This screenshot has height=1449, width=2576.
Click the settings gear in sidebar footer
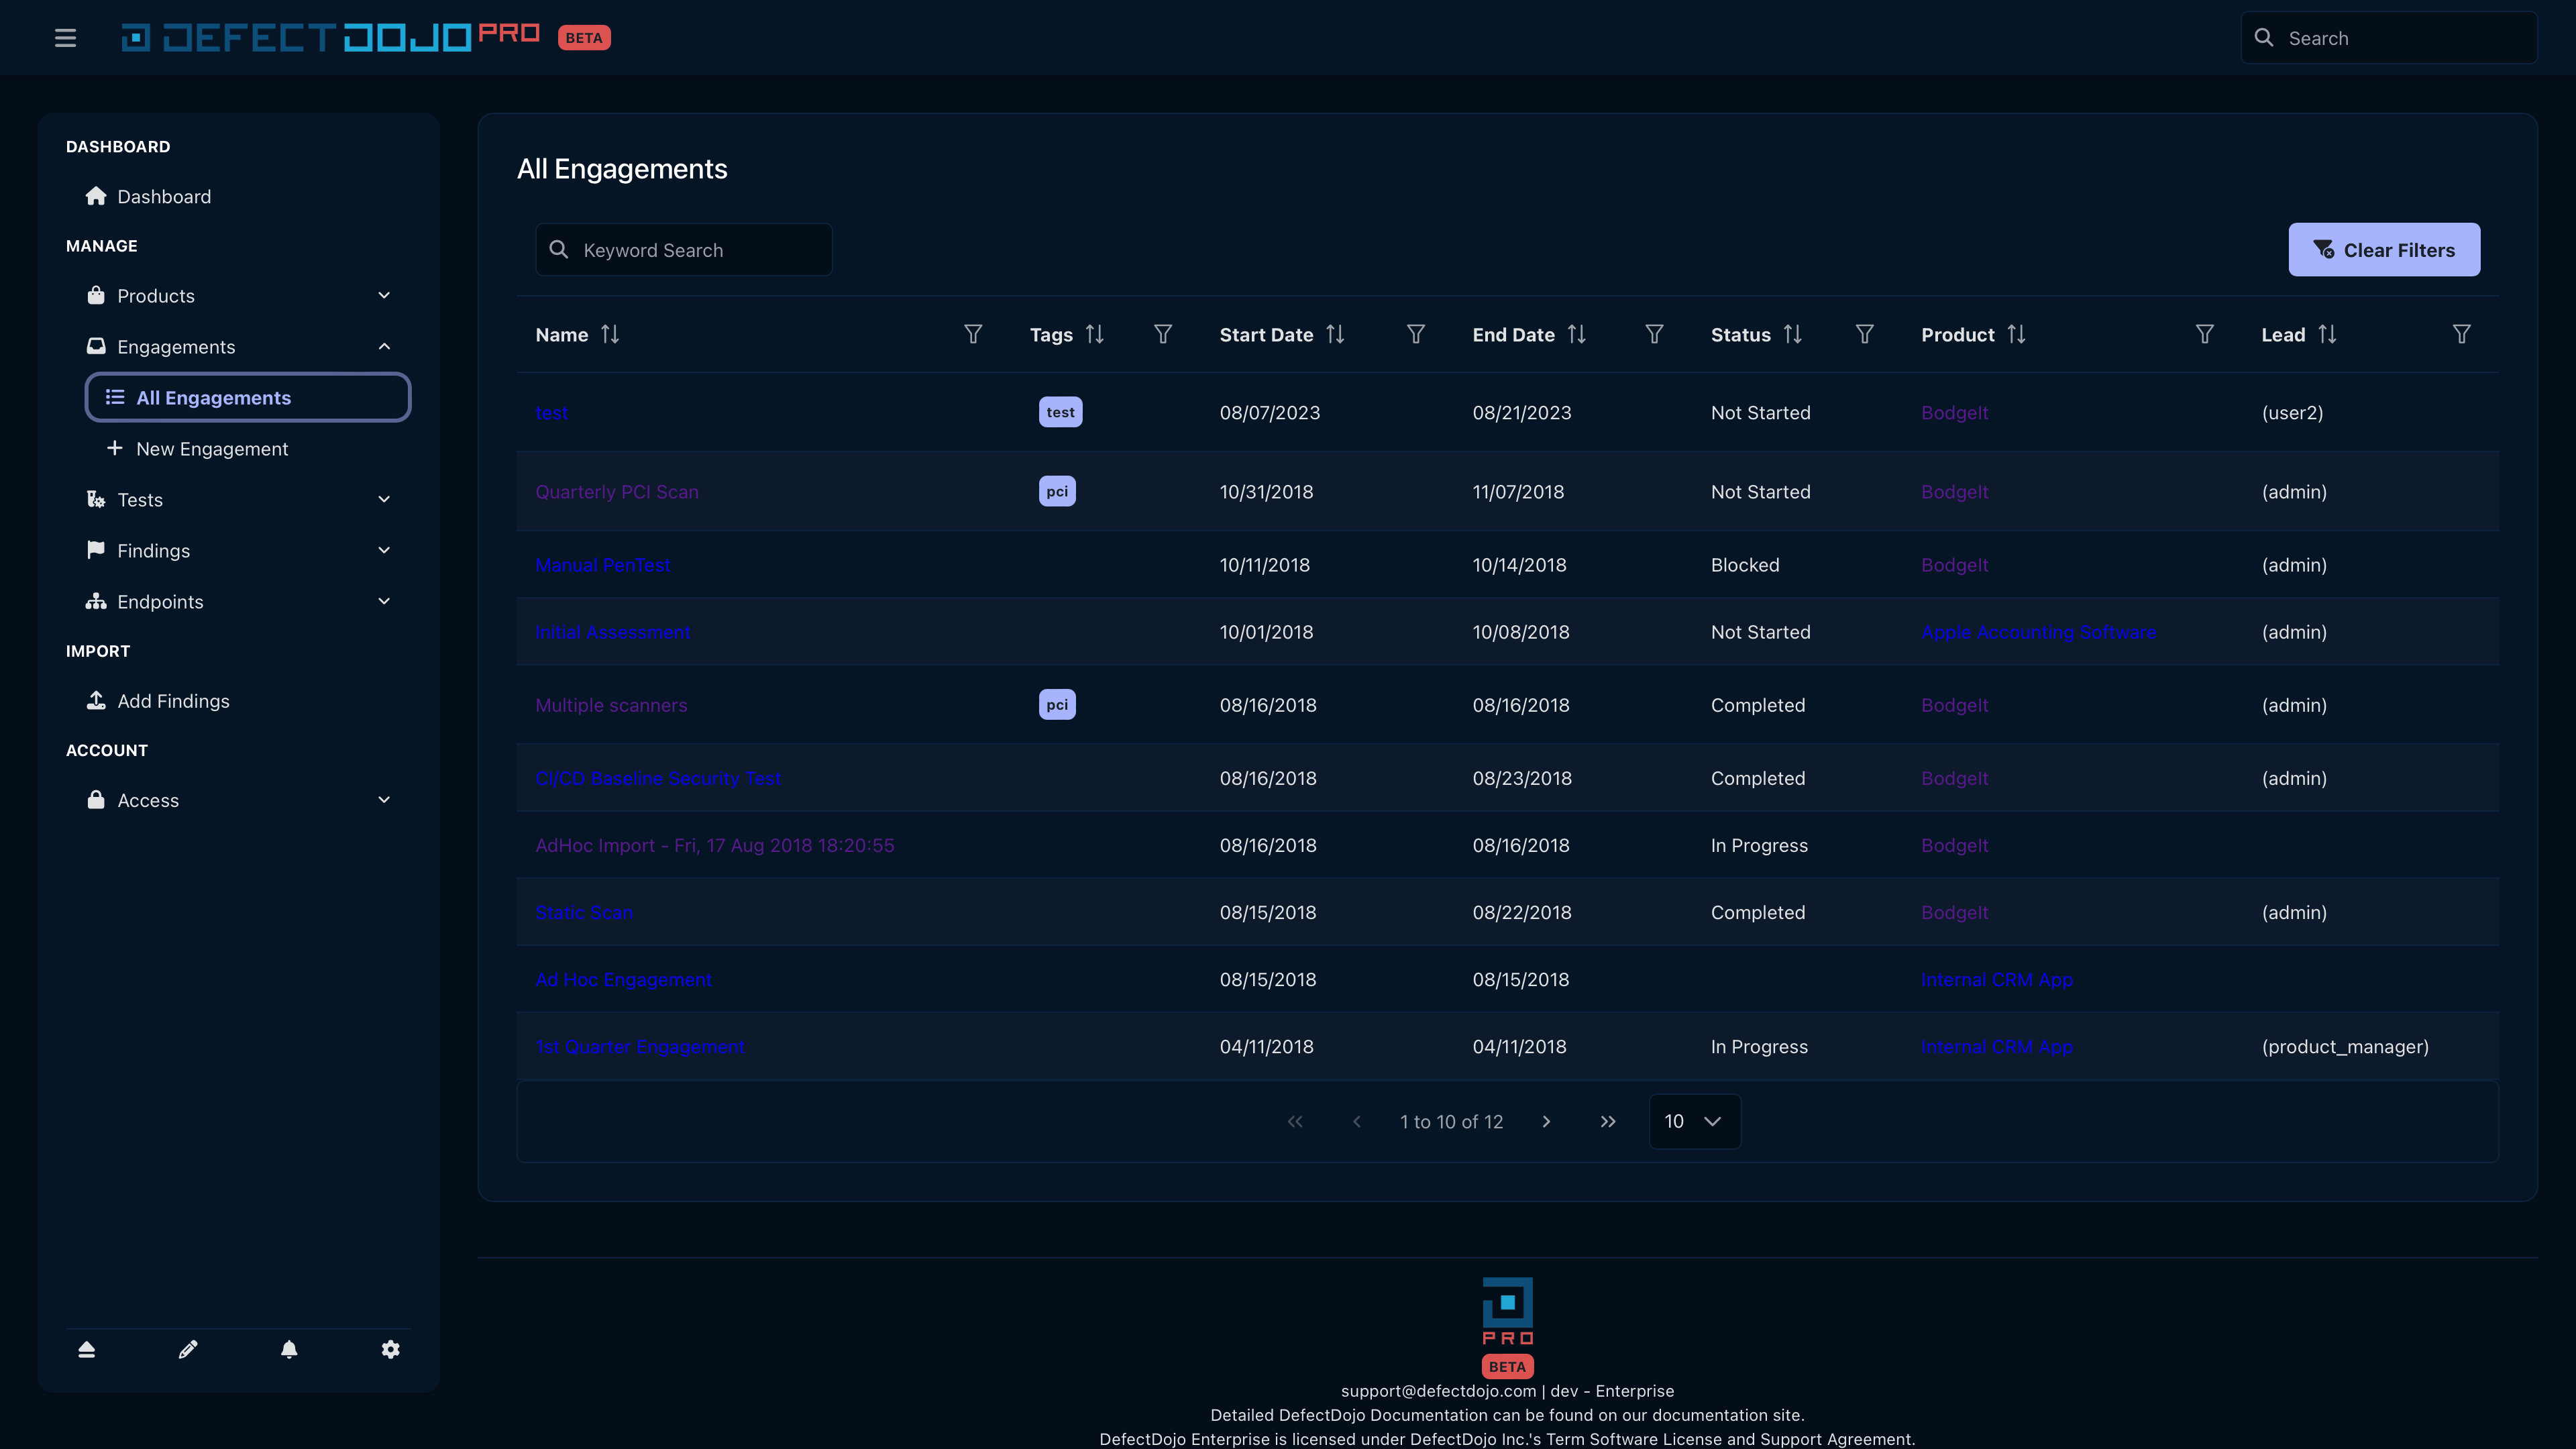coord(390,1349)
